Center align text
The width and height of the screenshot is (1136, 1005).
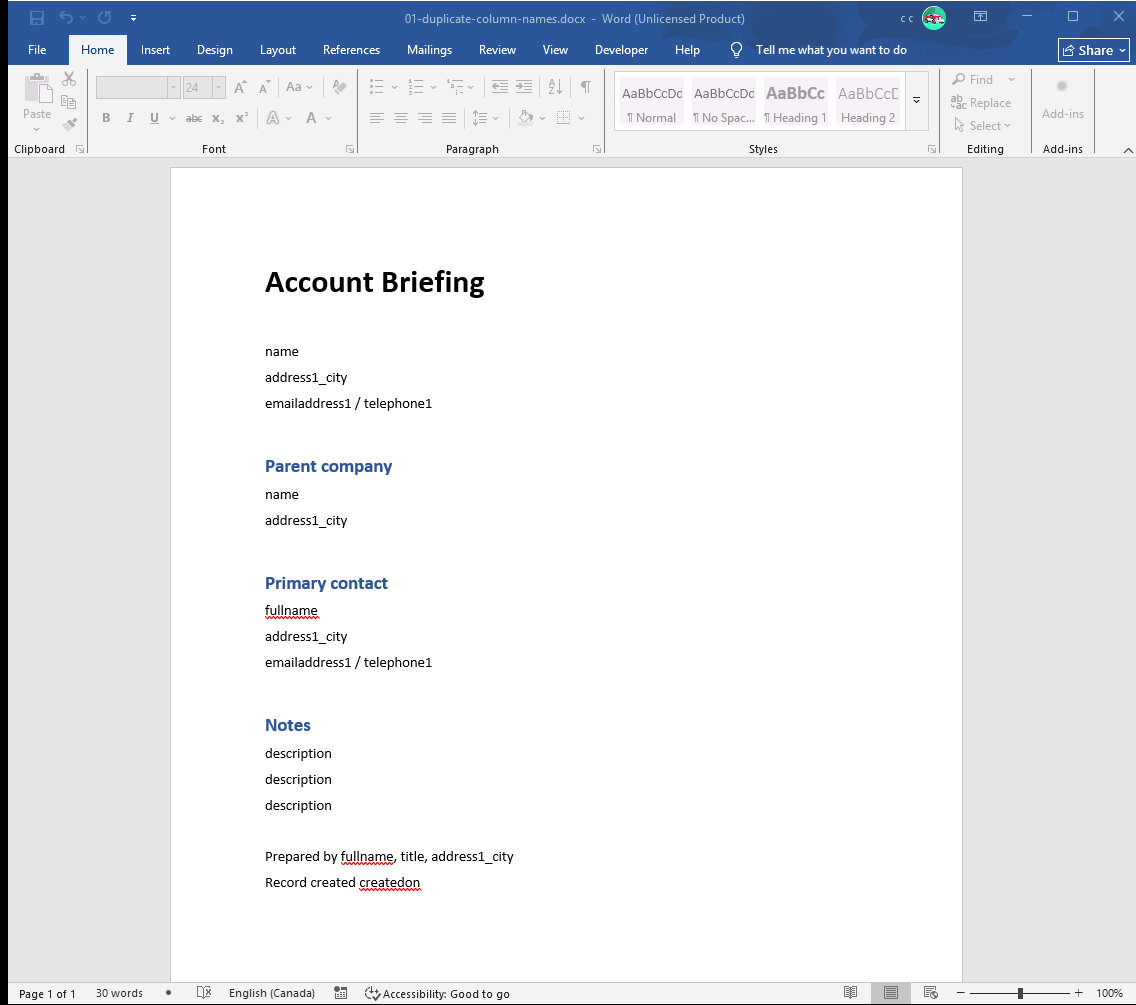pyautogui.click(x=401, y=118)
